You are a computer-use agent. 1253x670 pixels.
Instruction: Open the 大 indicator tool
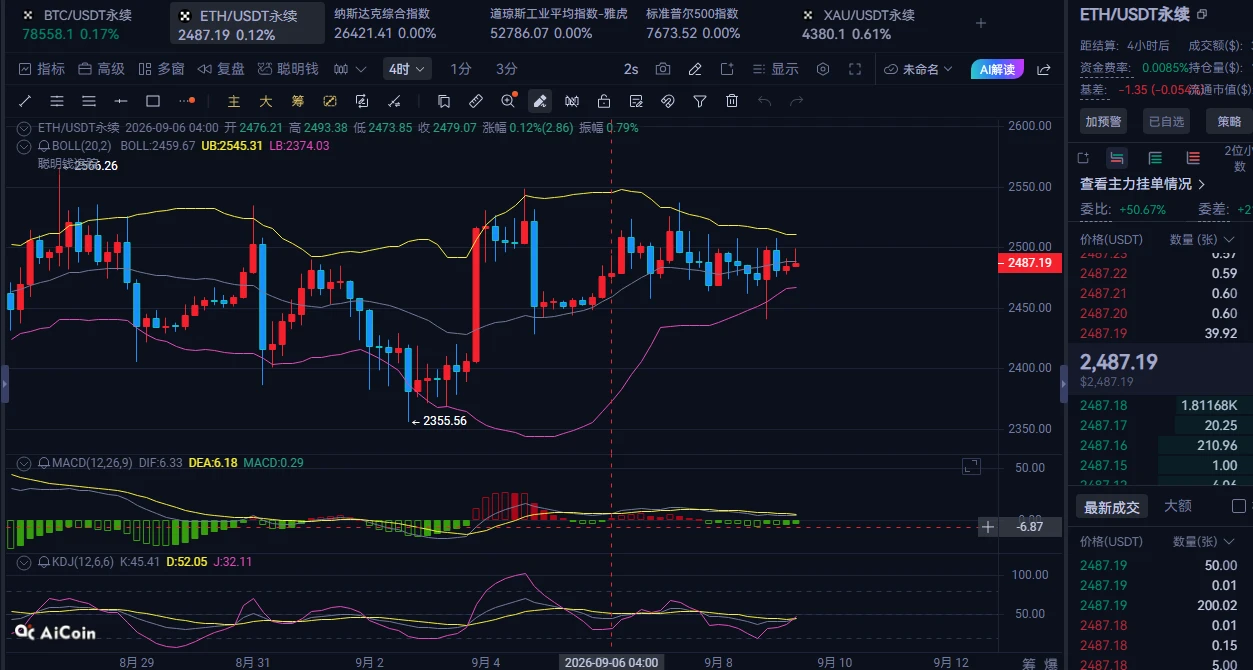point(266,101)
